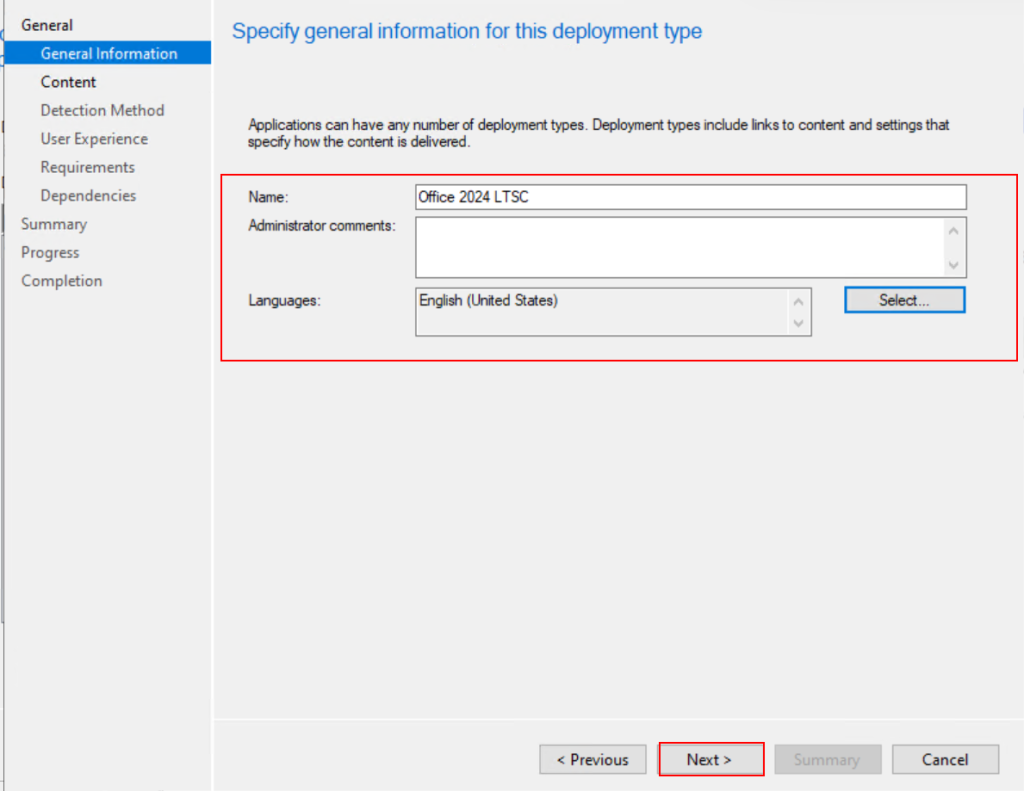Go to the User Experience step
Screen dimensions: 1024x791
[x=94, y=139]
